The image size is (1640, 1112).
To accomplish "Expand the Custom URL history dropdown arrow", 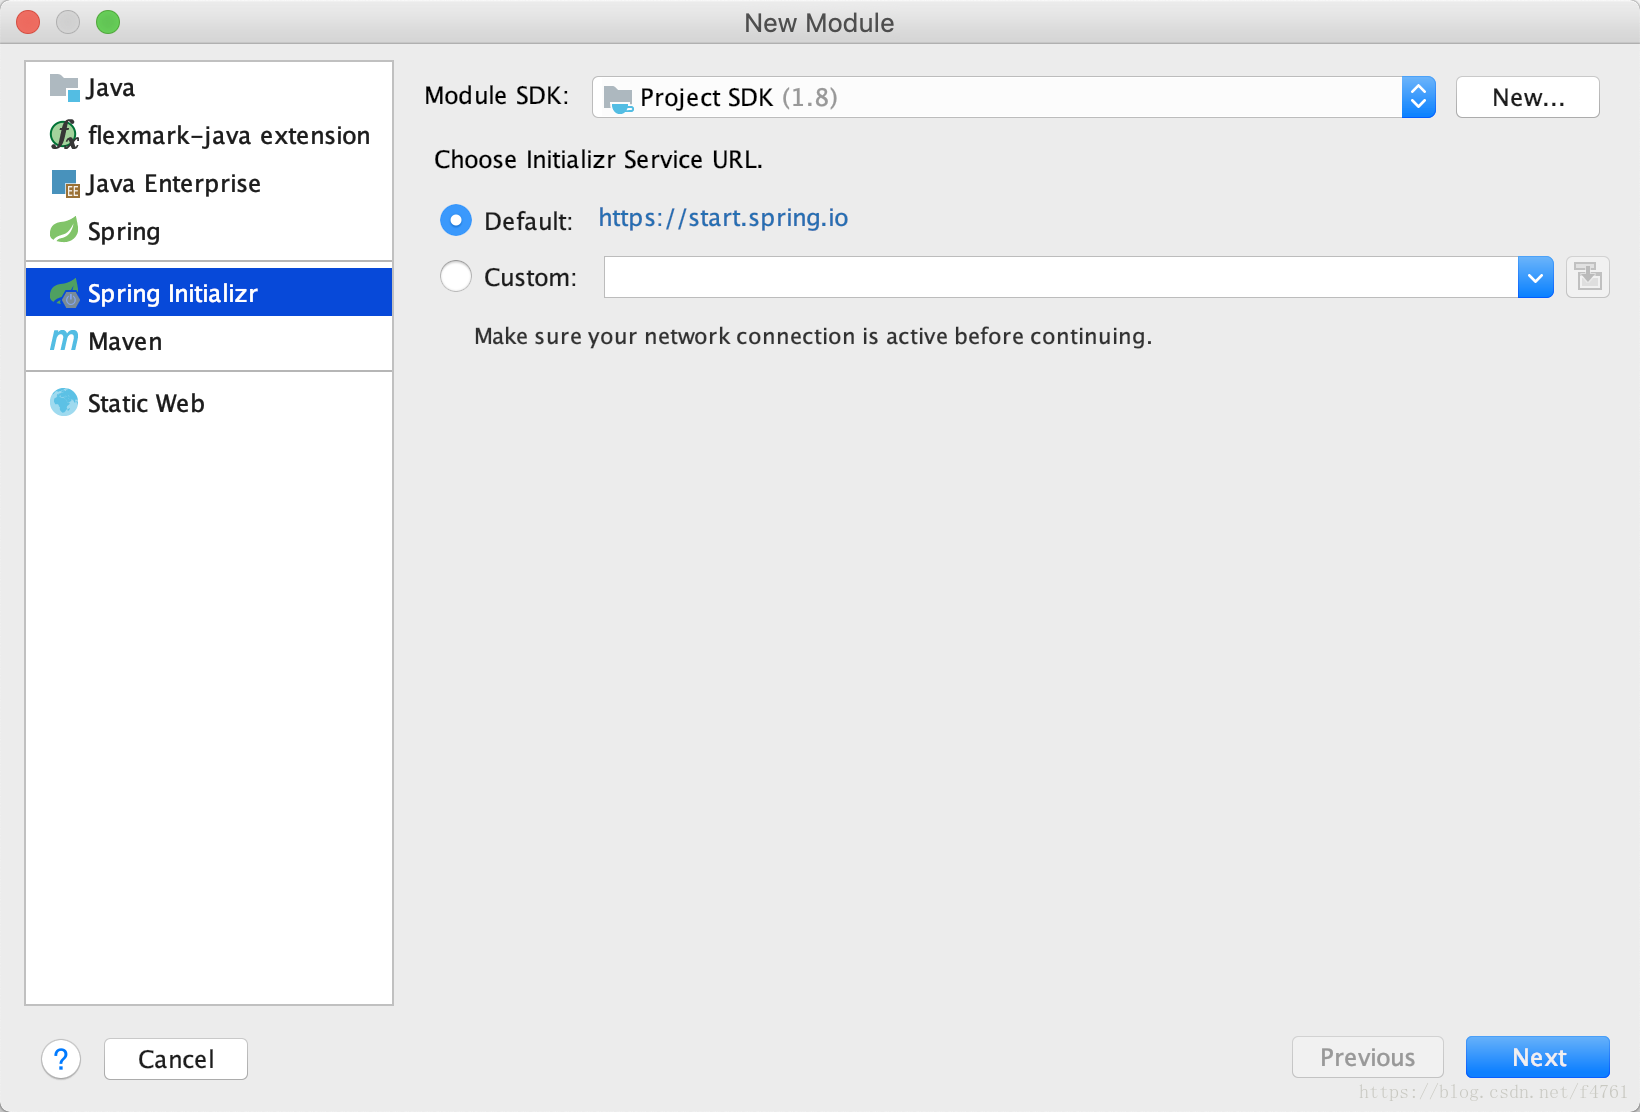I will point(1535,277).
